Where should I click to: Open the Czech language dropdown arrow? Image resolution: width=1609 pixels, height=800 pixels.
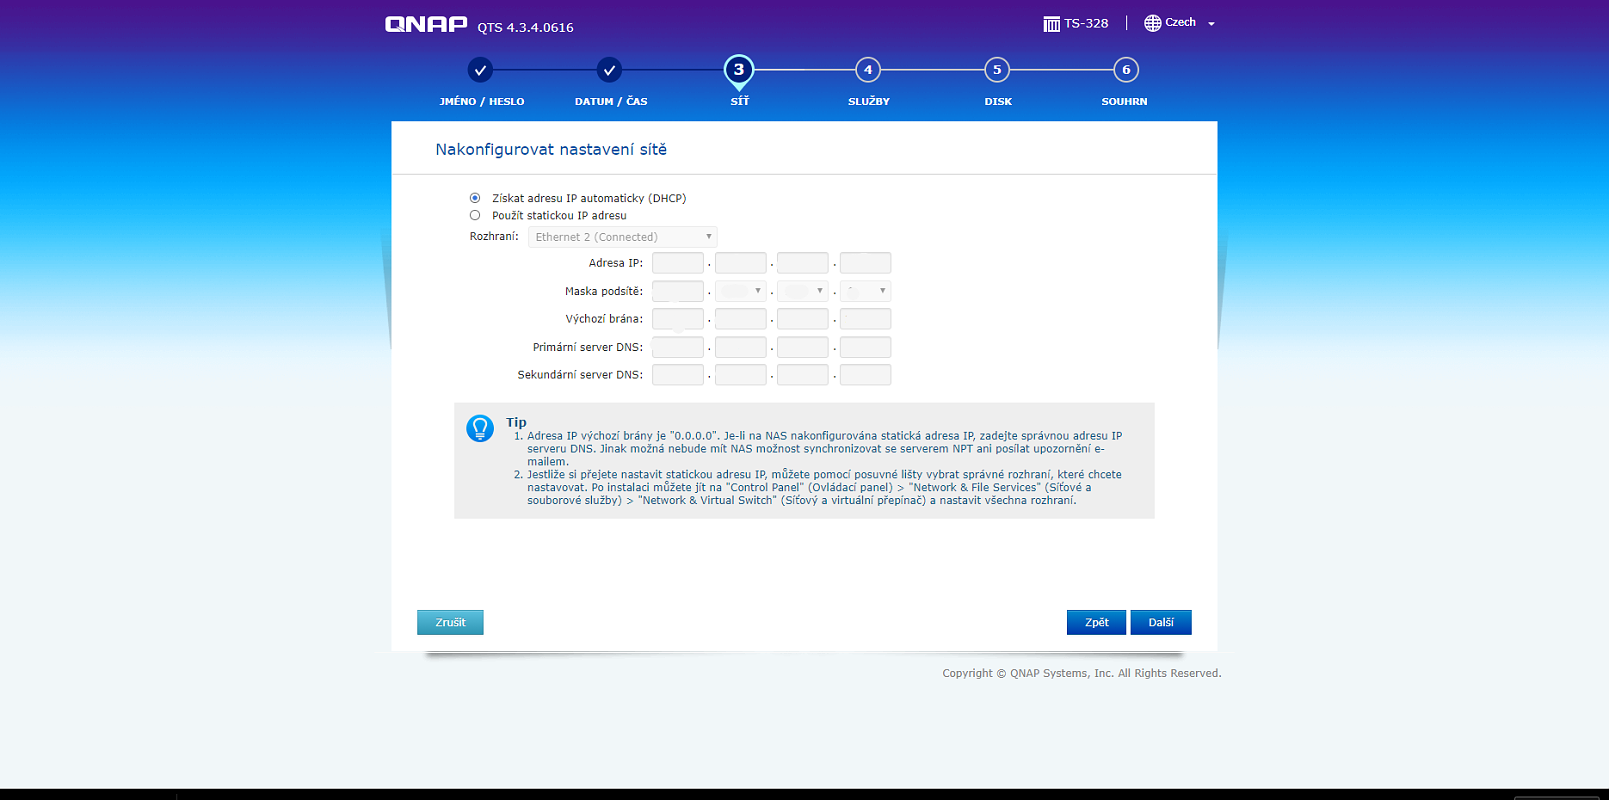point(1211,24)
